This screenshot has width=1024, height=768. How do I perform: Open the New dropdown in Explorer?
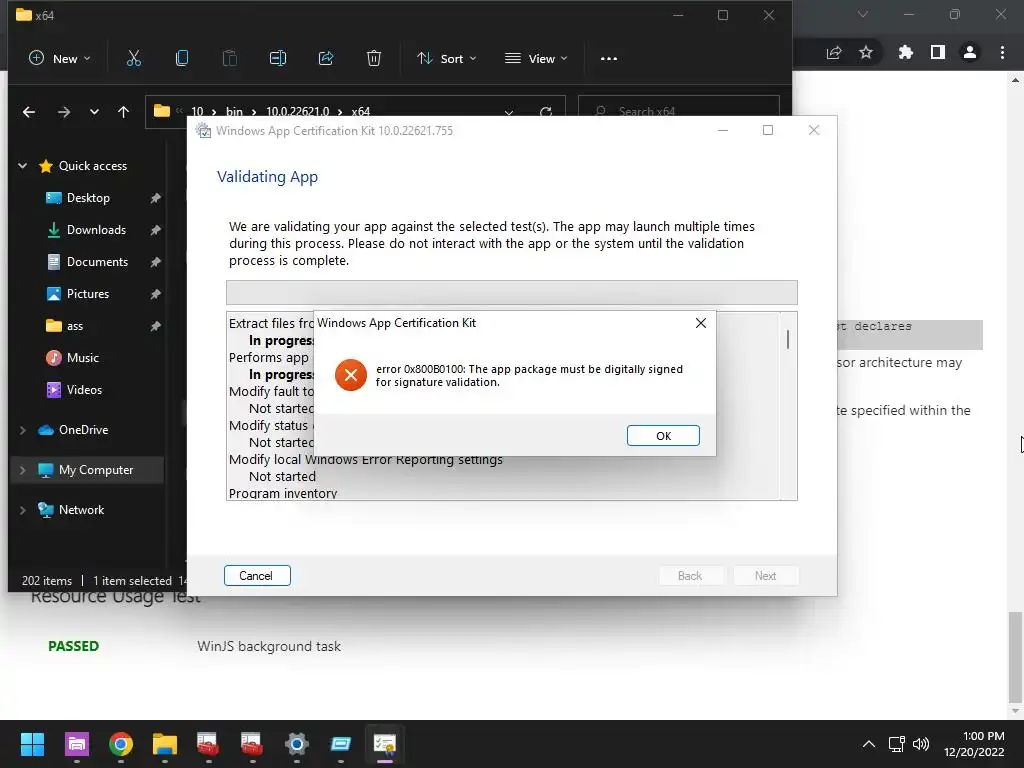(x=59, y=58)
